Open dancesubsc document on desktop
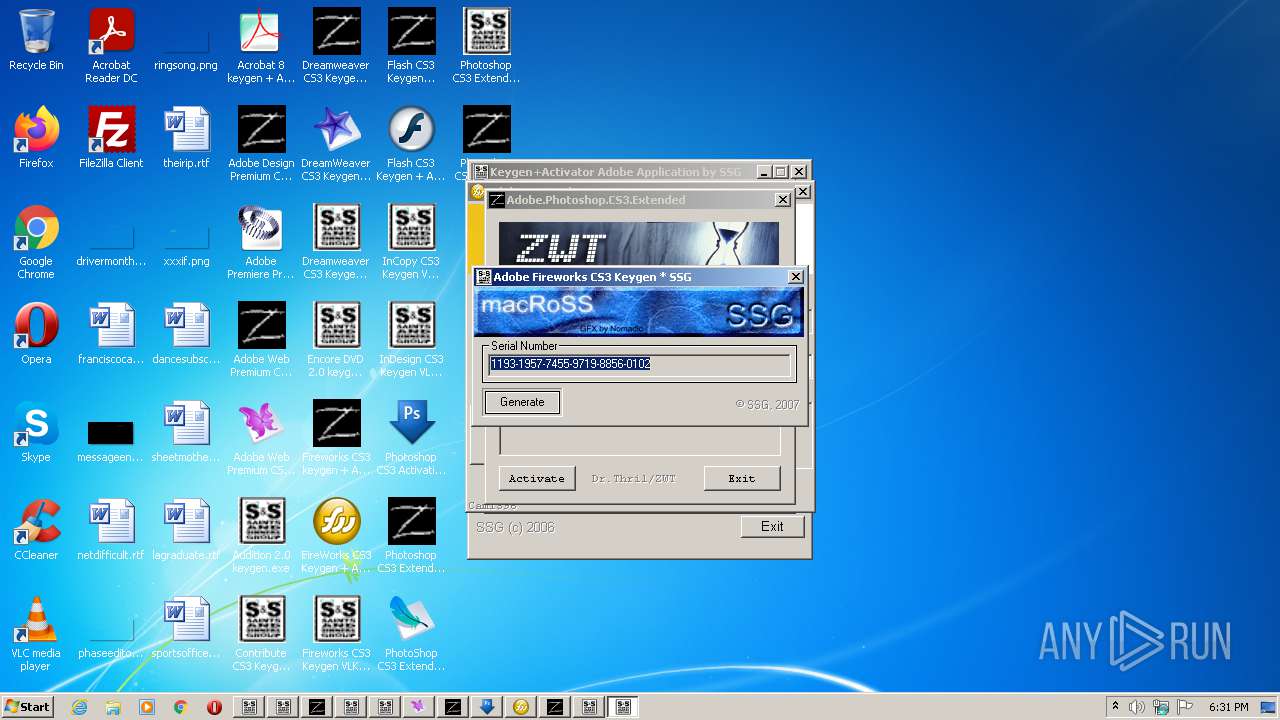Screen dimensions: 1280x720 coord(186,334)
